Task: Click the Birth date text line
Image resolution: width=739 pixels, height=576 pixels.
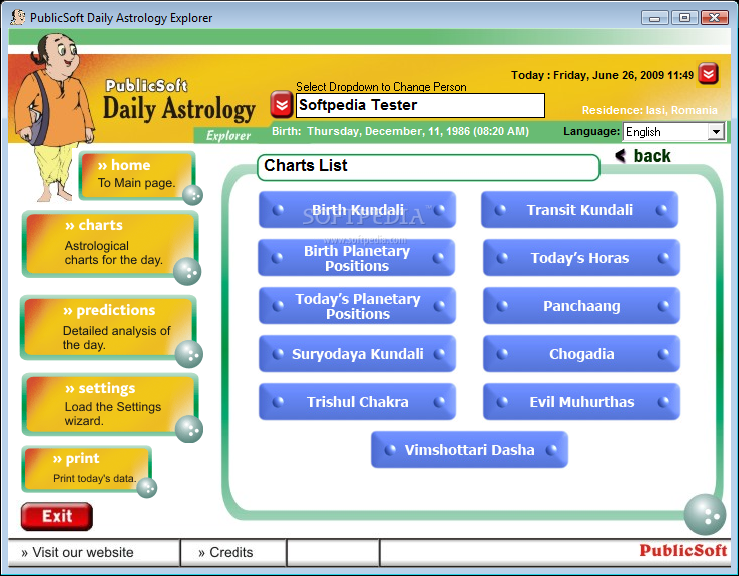Action: point(401,131)
